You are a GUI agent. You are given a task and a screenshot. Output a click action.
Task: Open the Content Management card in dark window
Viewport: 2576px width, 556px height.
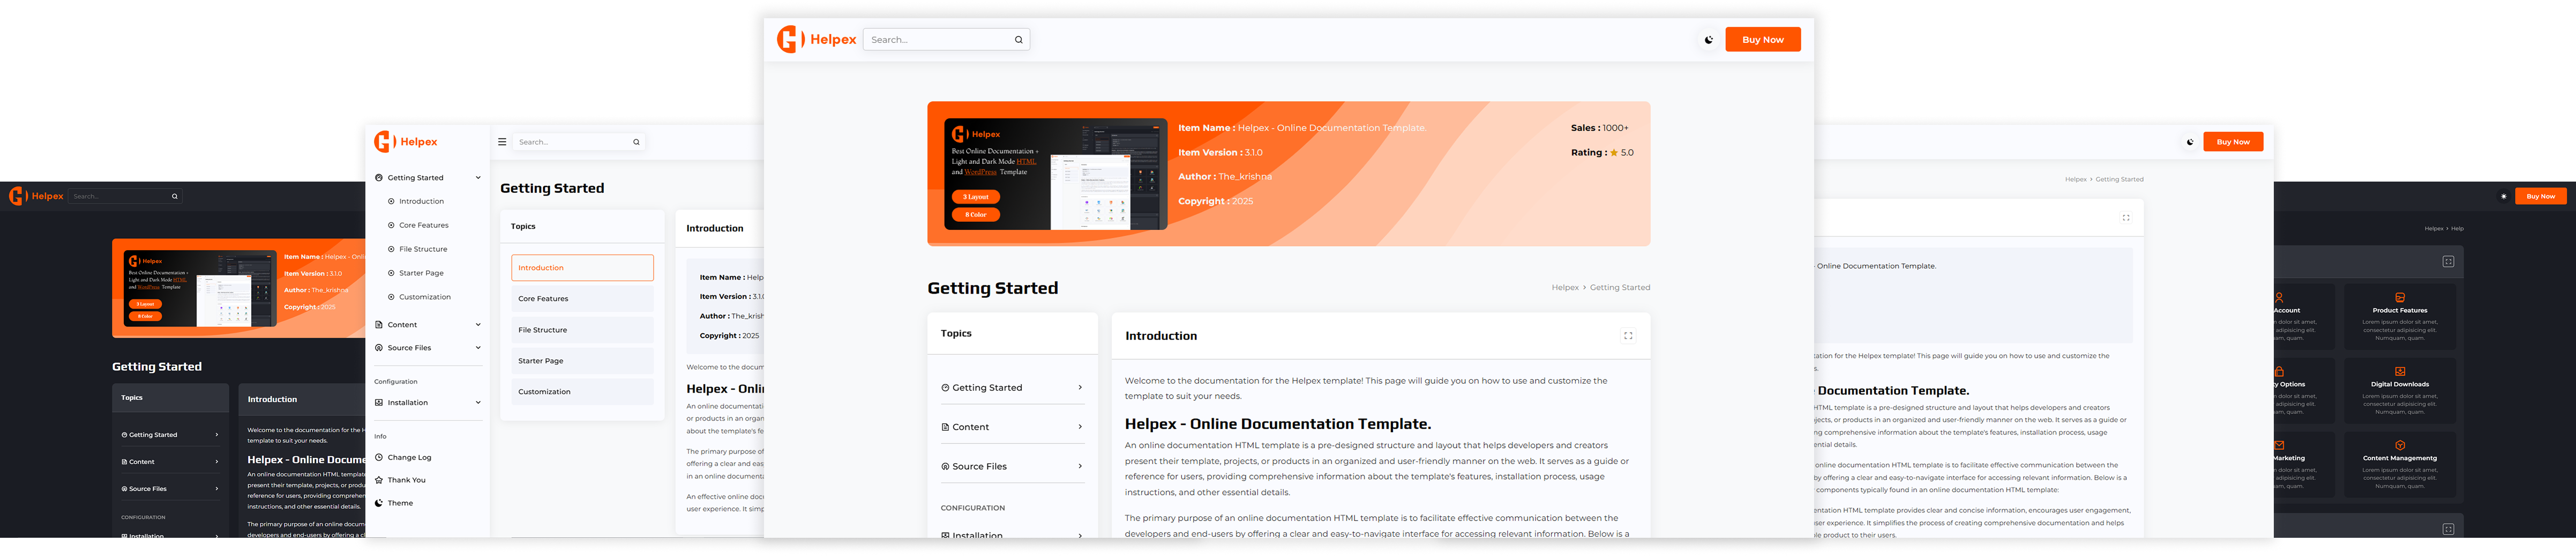(x=2400, y=464)
